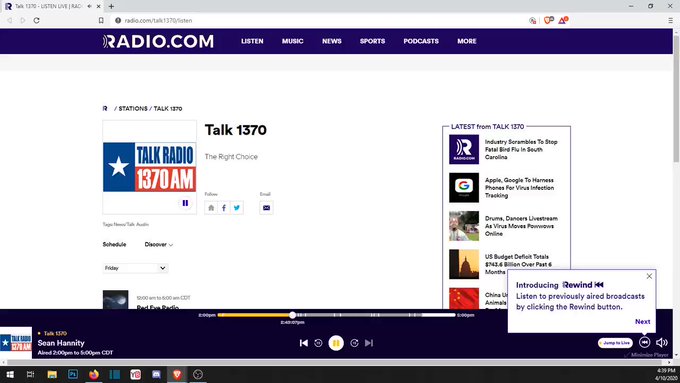The height and width of the screenshot is (383, 680).
Task: Follow Talk 1370 on Twitter
Action: coord(237,208)
